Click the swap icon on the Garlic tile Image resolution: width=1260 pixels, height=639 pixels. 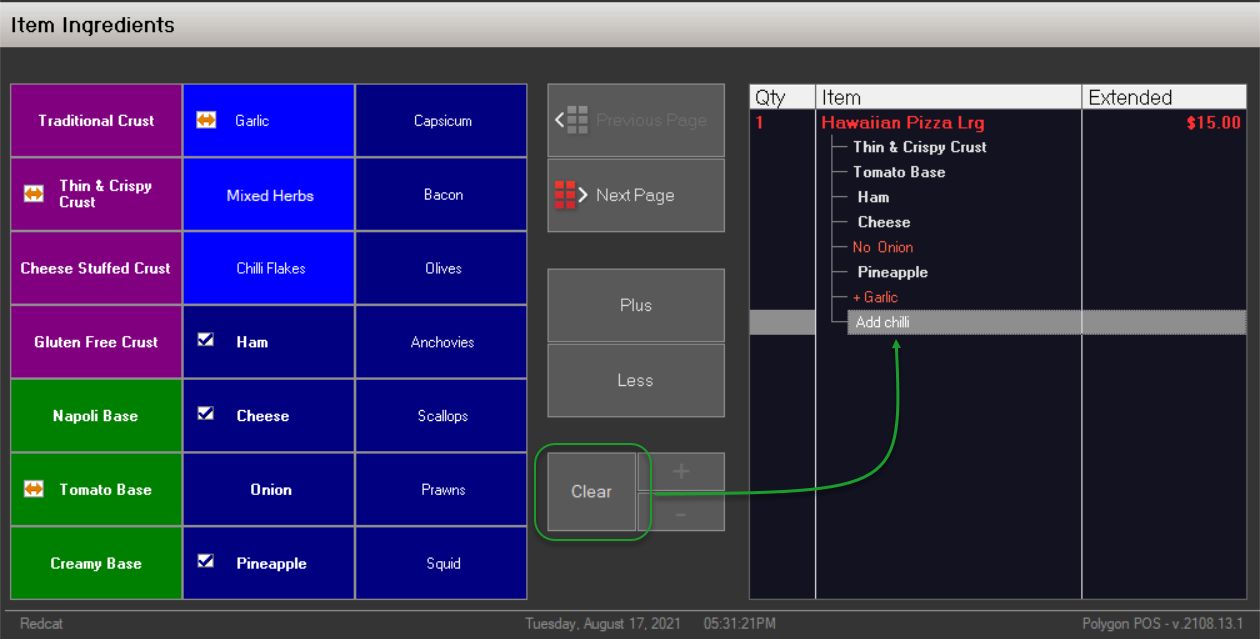pyautogui.click(x=205, y=120)
